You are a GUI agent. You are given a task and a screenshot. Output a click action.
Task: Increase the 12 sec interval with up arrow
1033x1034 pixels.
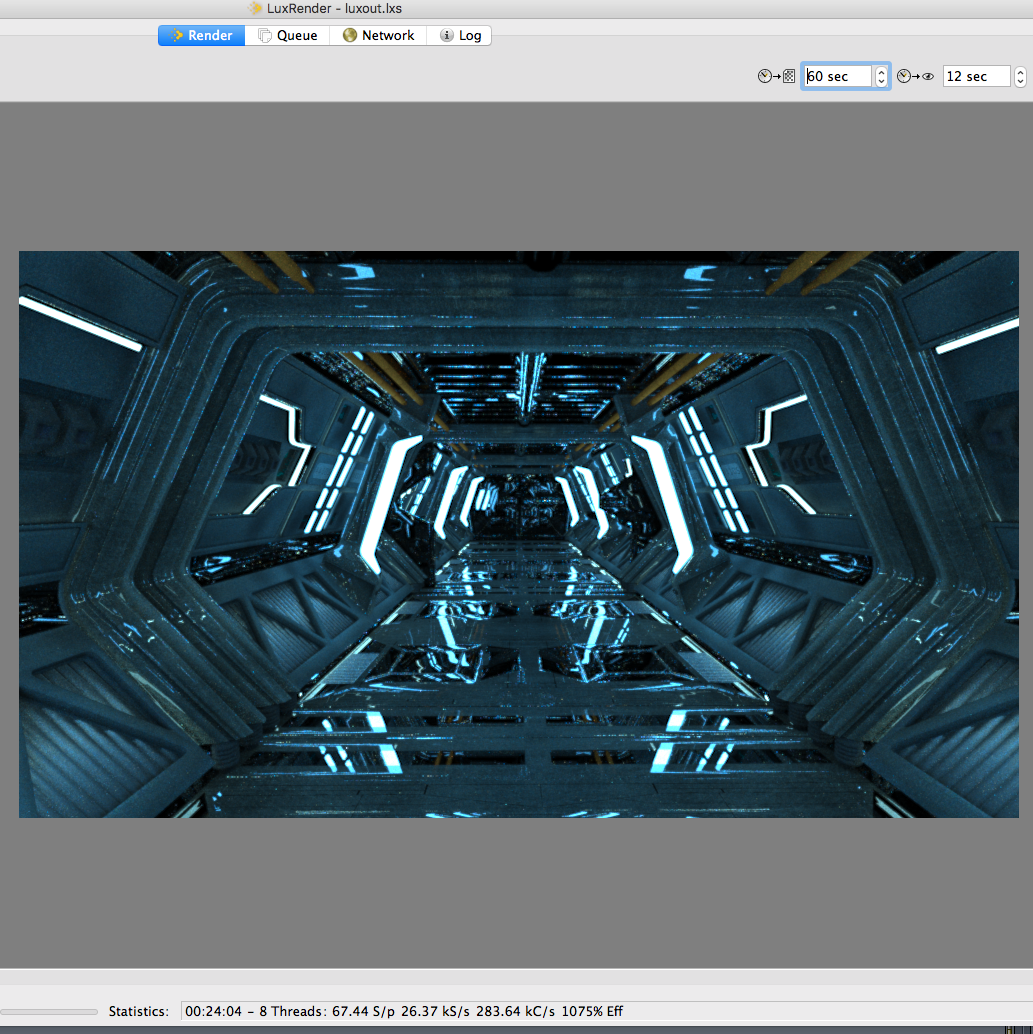point(1020,71)
